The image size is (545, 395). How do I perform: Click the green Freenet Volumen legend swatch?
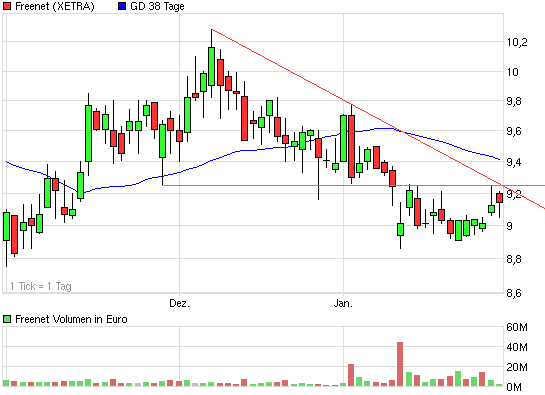click(x=7, y=319)
